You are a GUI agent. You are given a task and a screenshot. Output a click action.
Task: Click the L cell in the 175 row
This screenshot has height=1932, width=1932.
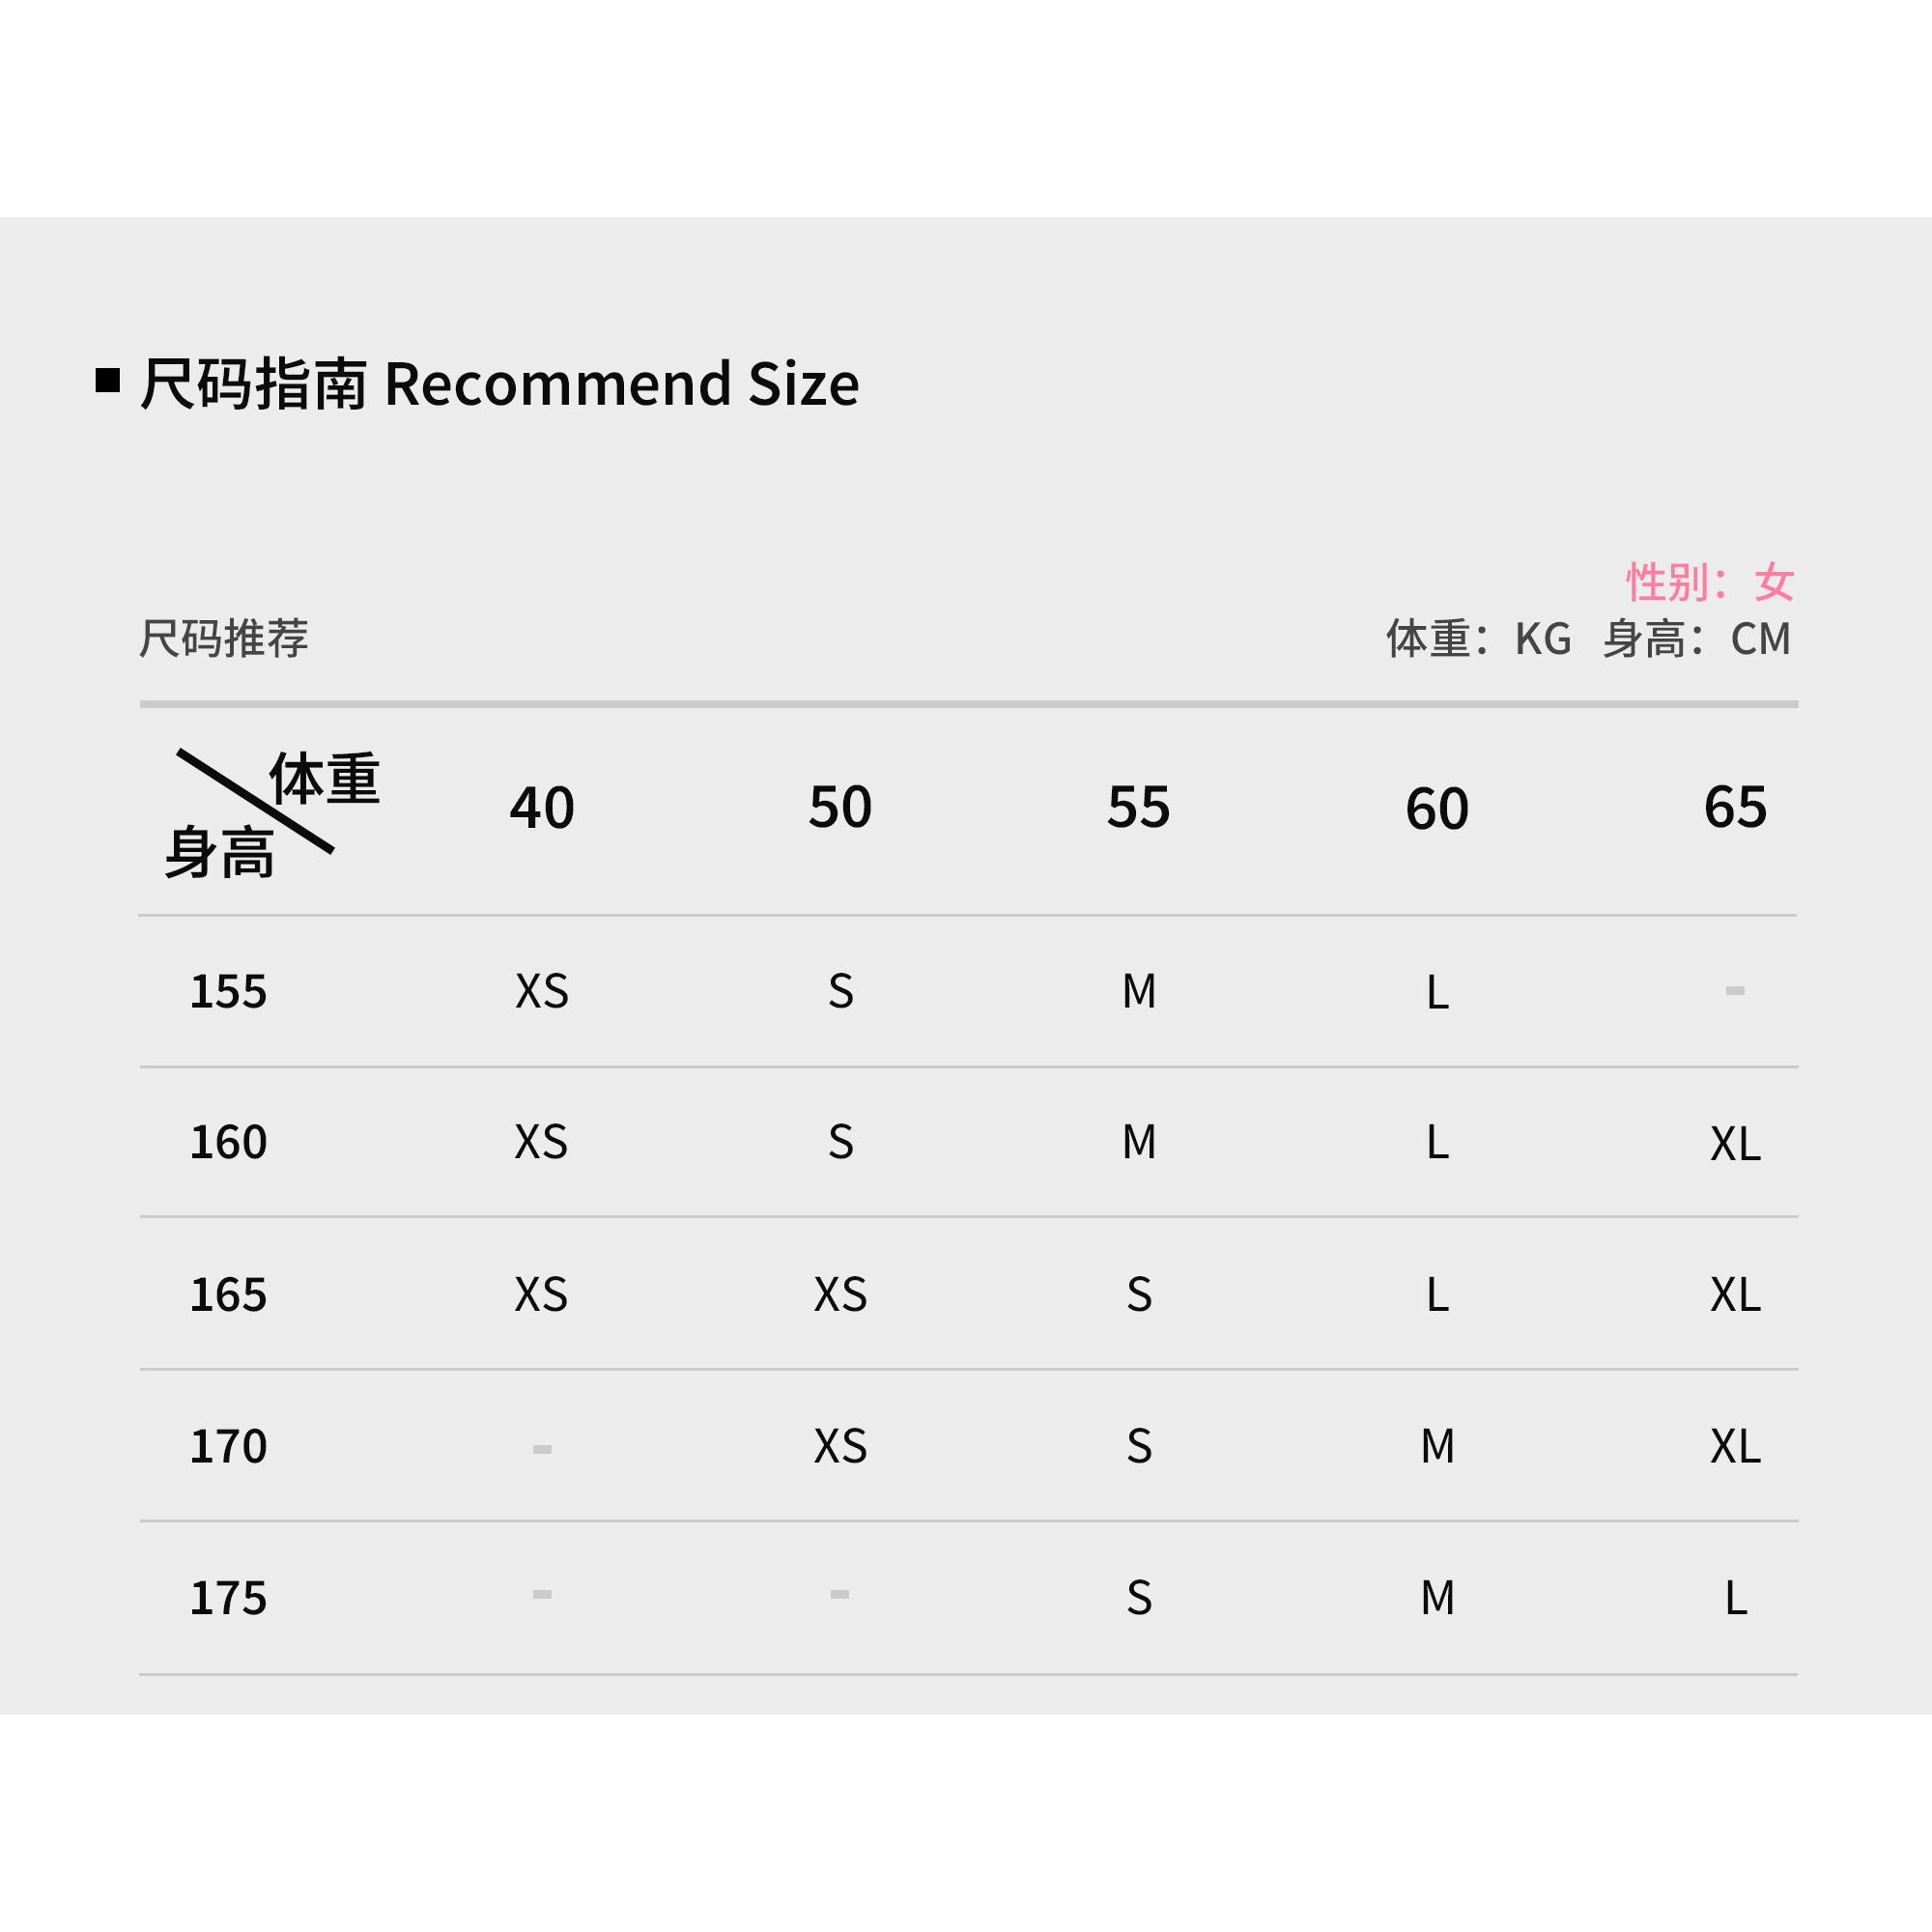pyautogui.click(x=1735, y=1598)
